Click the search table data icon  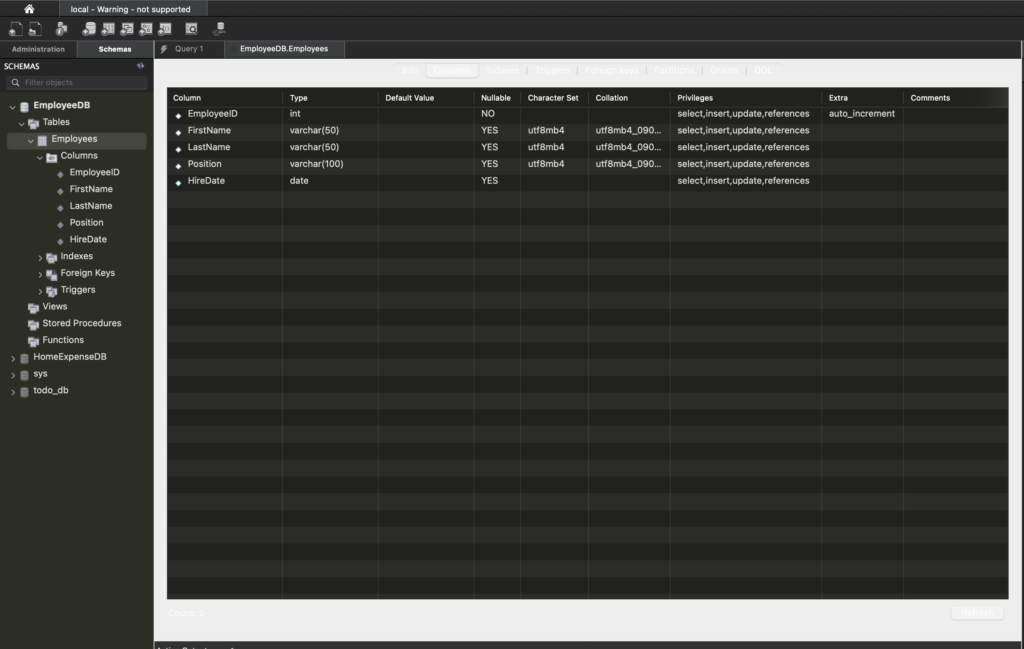(x=191, y=29)
